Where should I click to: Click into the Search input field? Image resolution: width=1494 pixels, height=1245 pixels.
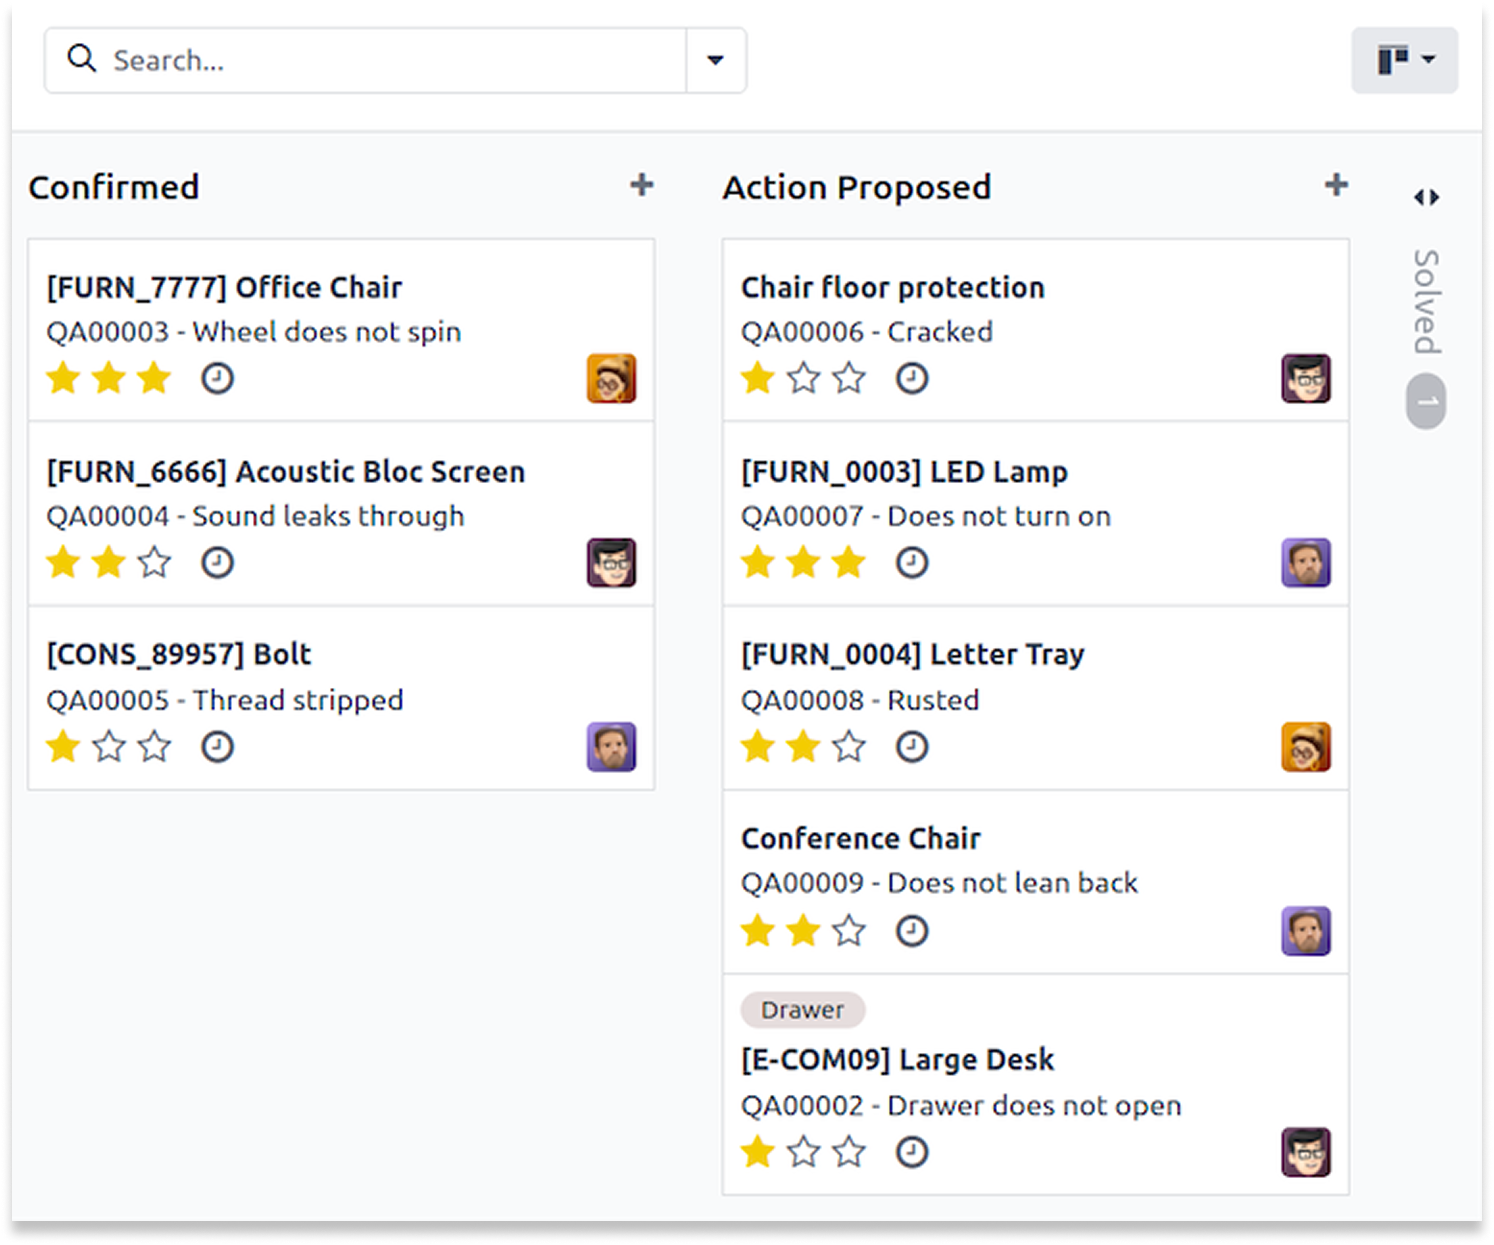coord(390,60)
